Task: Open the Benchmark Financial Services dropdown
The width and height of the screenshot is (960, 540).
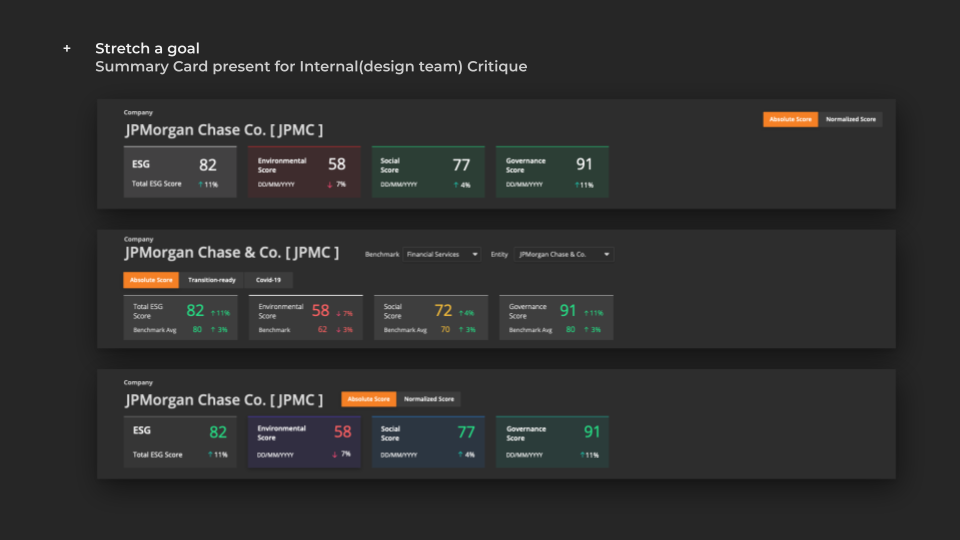Action: [x=441, y=254]
